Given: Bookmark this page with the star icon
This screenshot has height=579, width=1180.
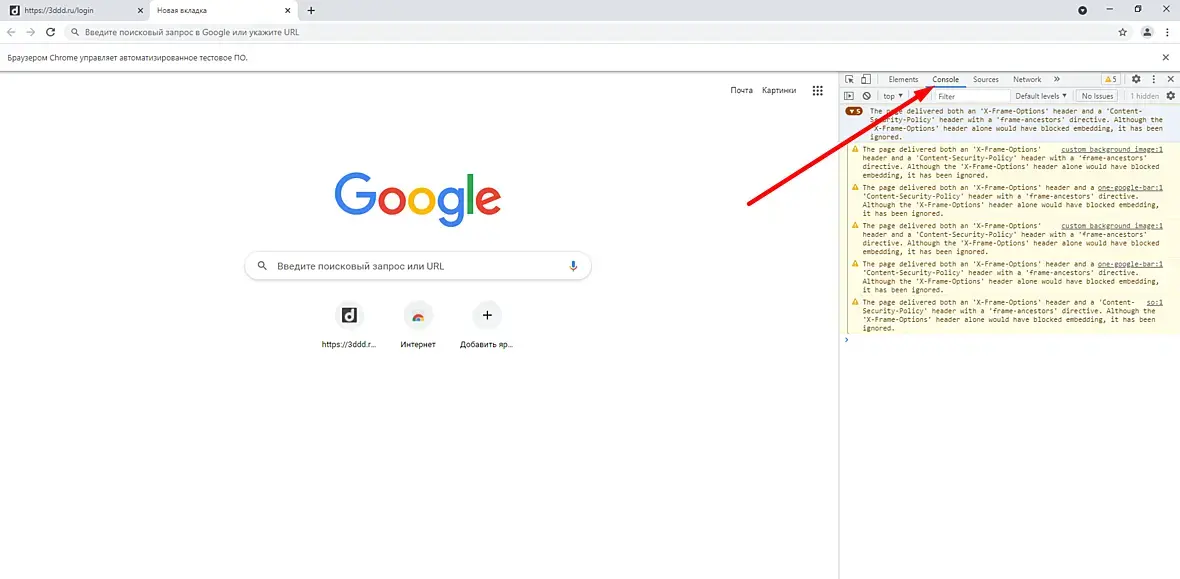Looking at the screenshot, I should coord(1123,32).
